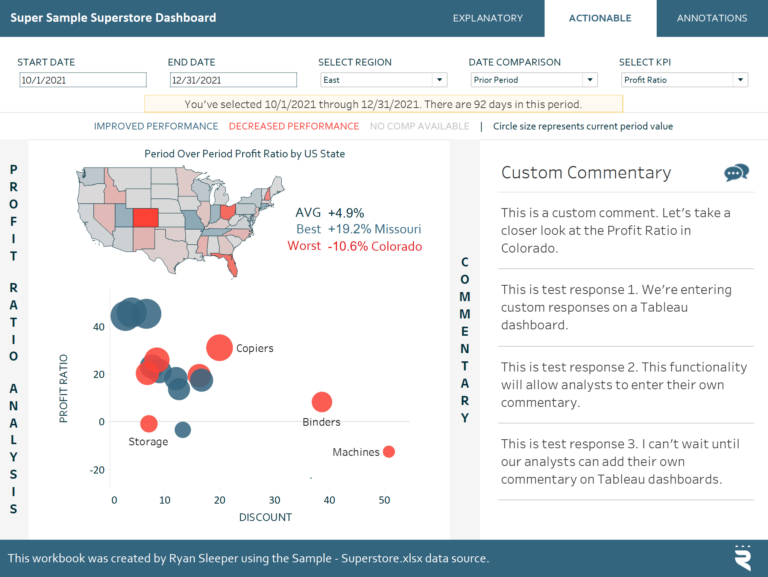Viewport: 768px width, 577px height.
Task: Click the red Machines circle on scatter plot
Action: tap(389, 452)
